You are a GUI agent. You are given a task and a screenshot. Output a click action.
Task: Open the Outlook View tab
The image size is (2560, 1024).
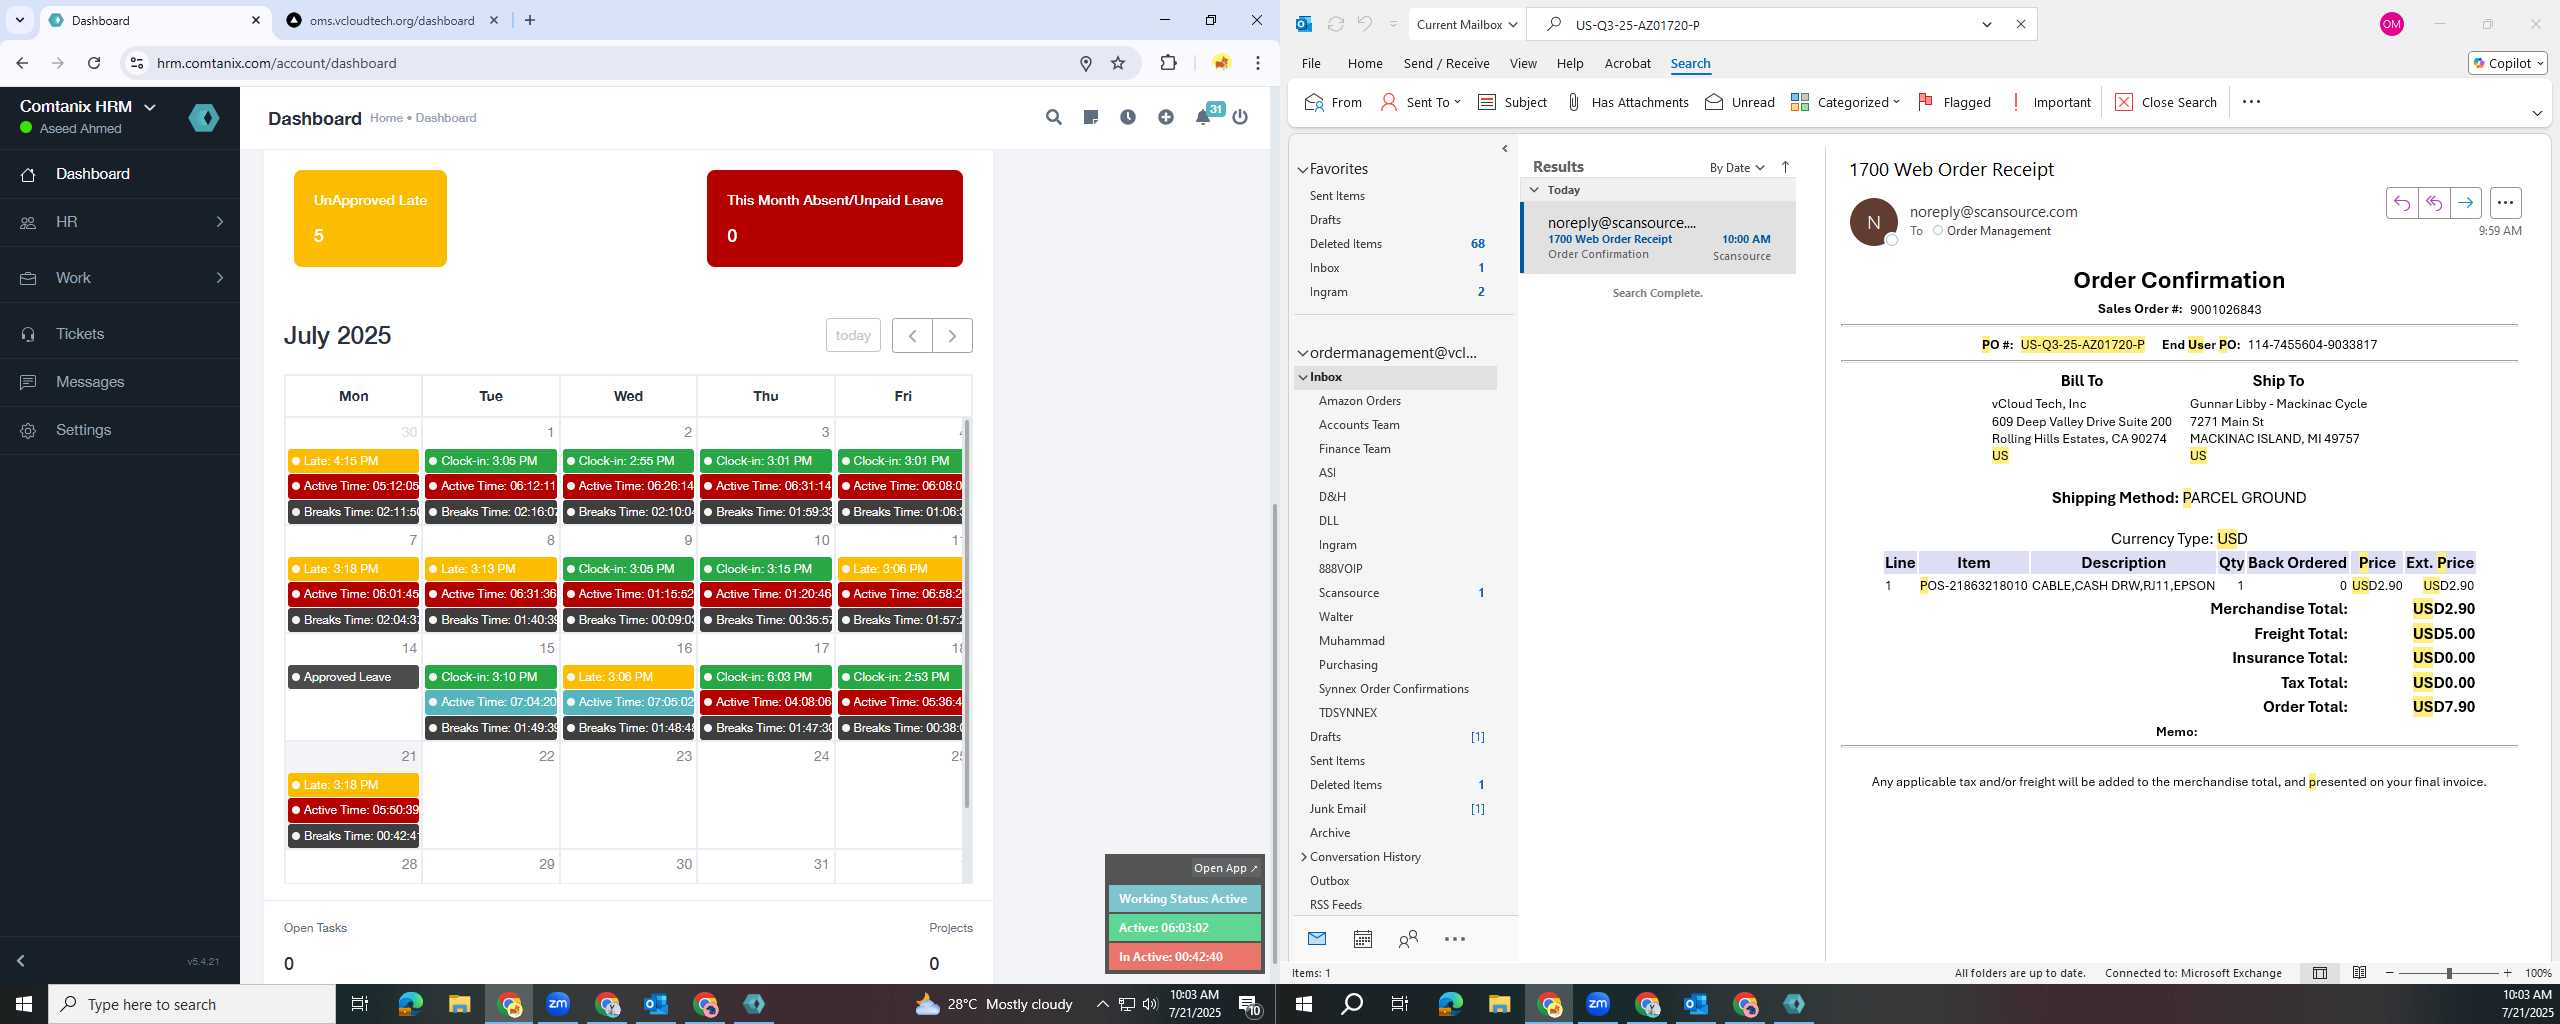[x=1523, y=63]
